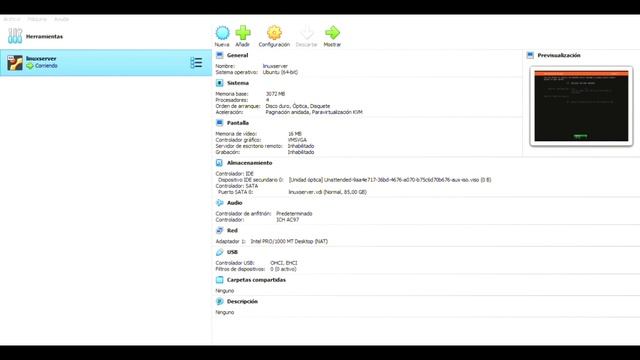Open the Audio settings heading link
The image size is (640, 360).
tap(235, 203)
